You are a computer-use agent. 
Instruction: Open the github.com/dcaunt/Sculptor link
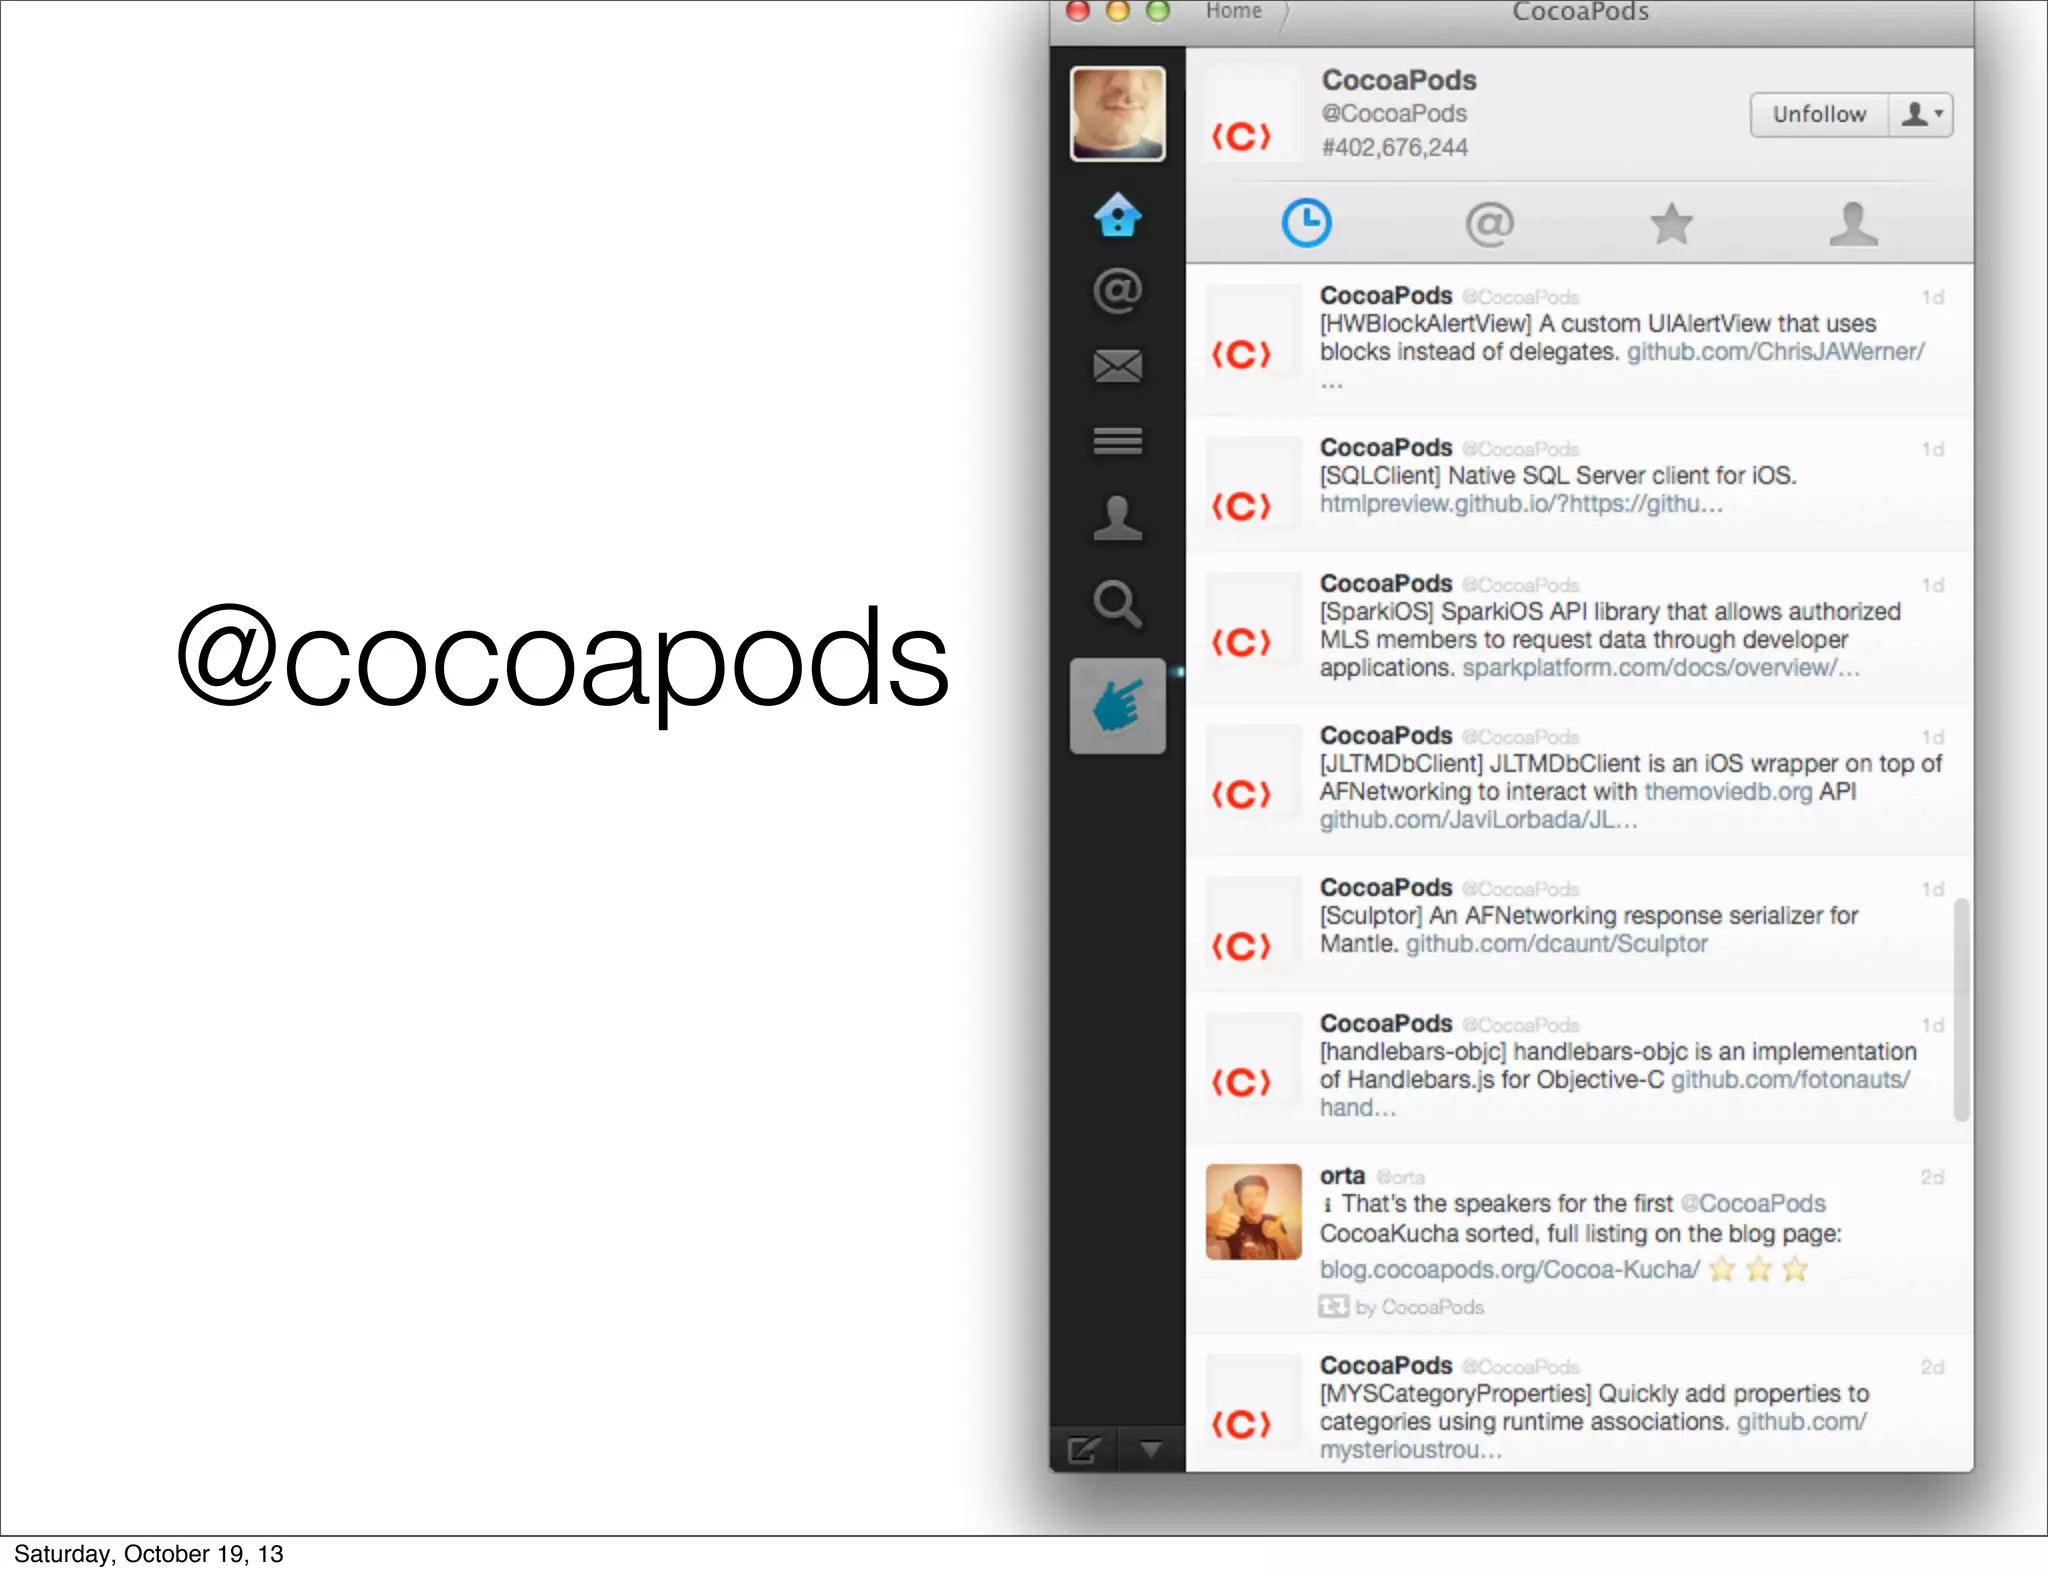(x=1556, y=944)
